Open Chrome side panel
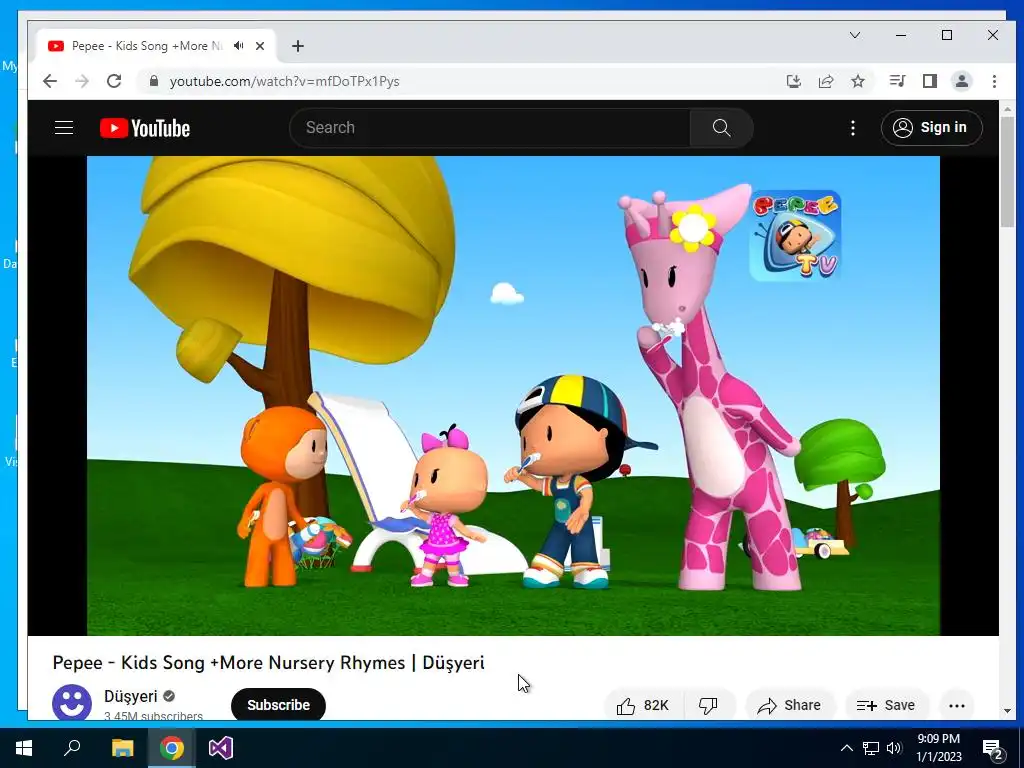1024x768 pixels. coord(929,81)
